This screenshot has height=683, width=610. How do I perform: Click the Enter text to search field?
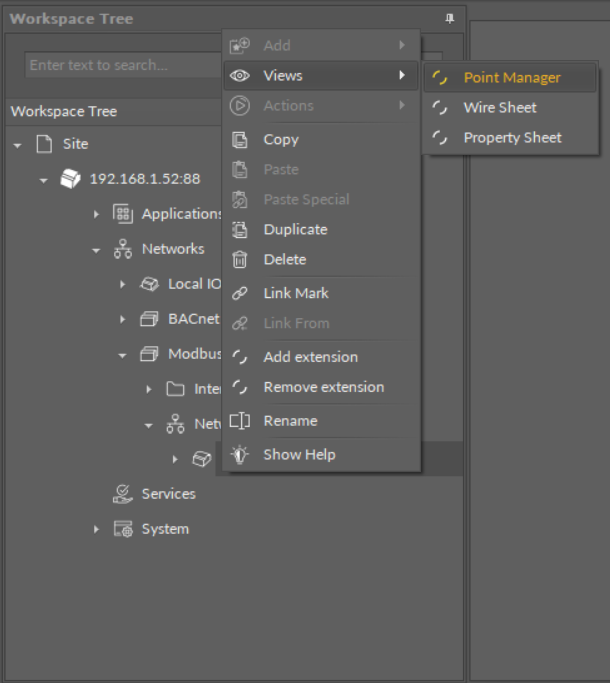(x=120, y=65)
